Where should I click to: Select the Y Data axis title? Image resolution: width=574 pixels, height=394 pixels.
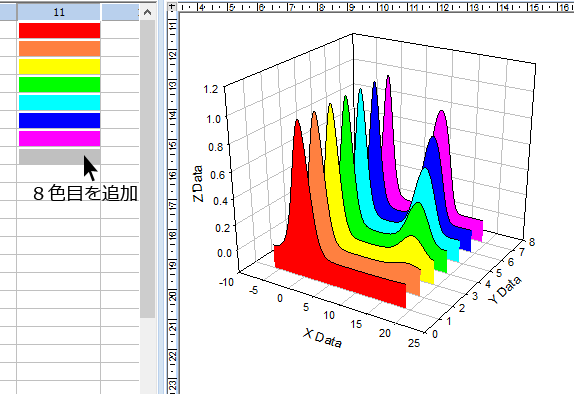505,290
